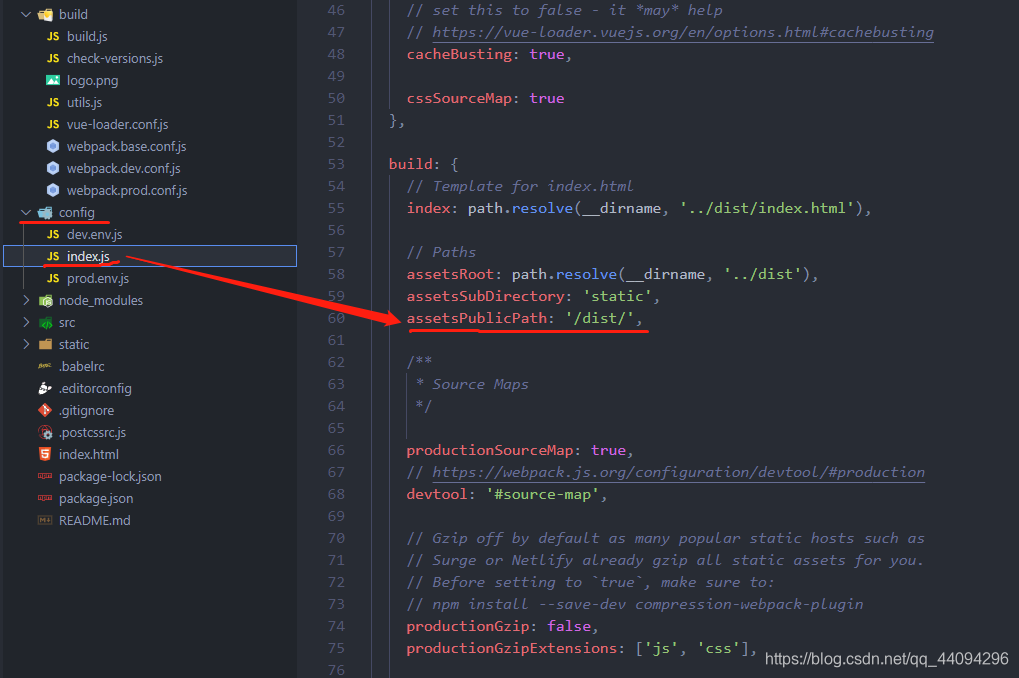Click the node_modules folder icon

coord(45,300)
